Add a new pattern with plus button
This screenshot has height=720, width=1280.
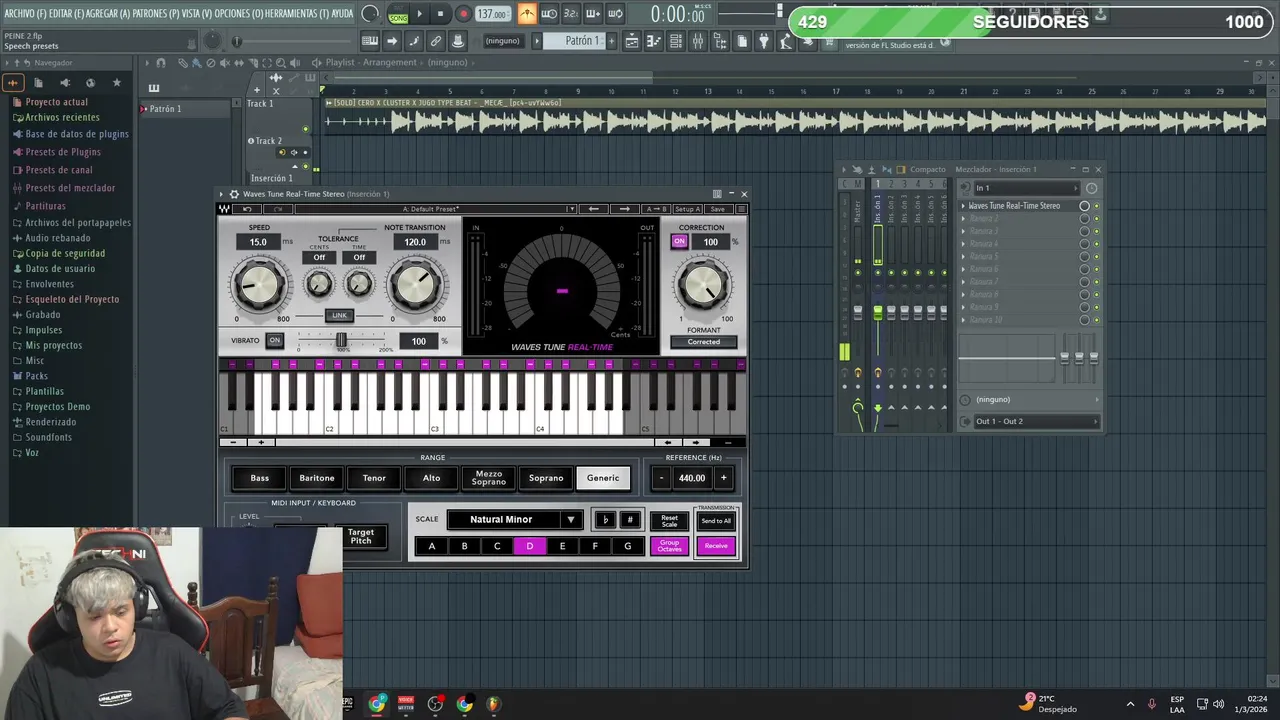coord(612,41)
